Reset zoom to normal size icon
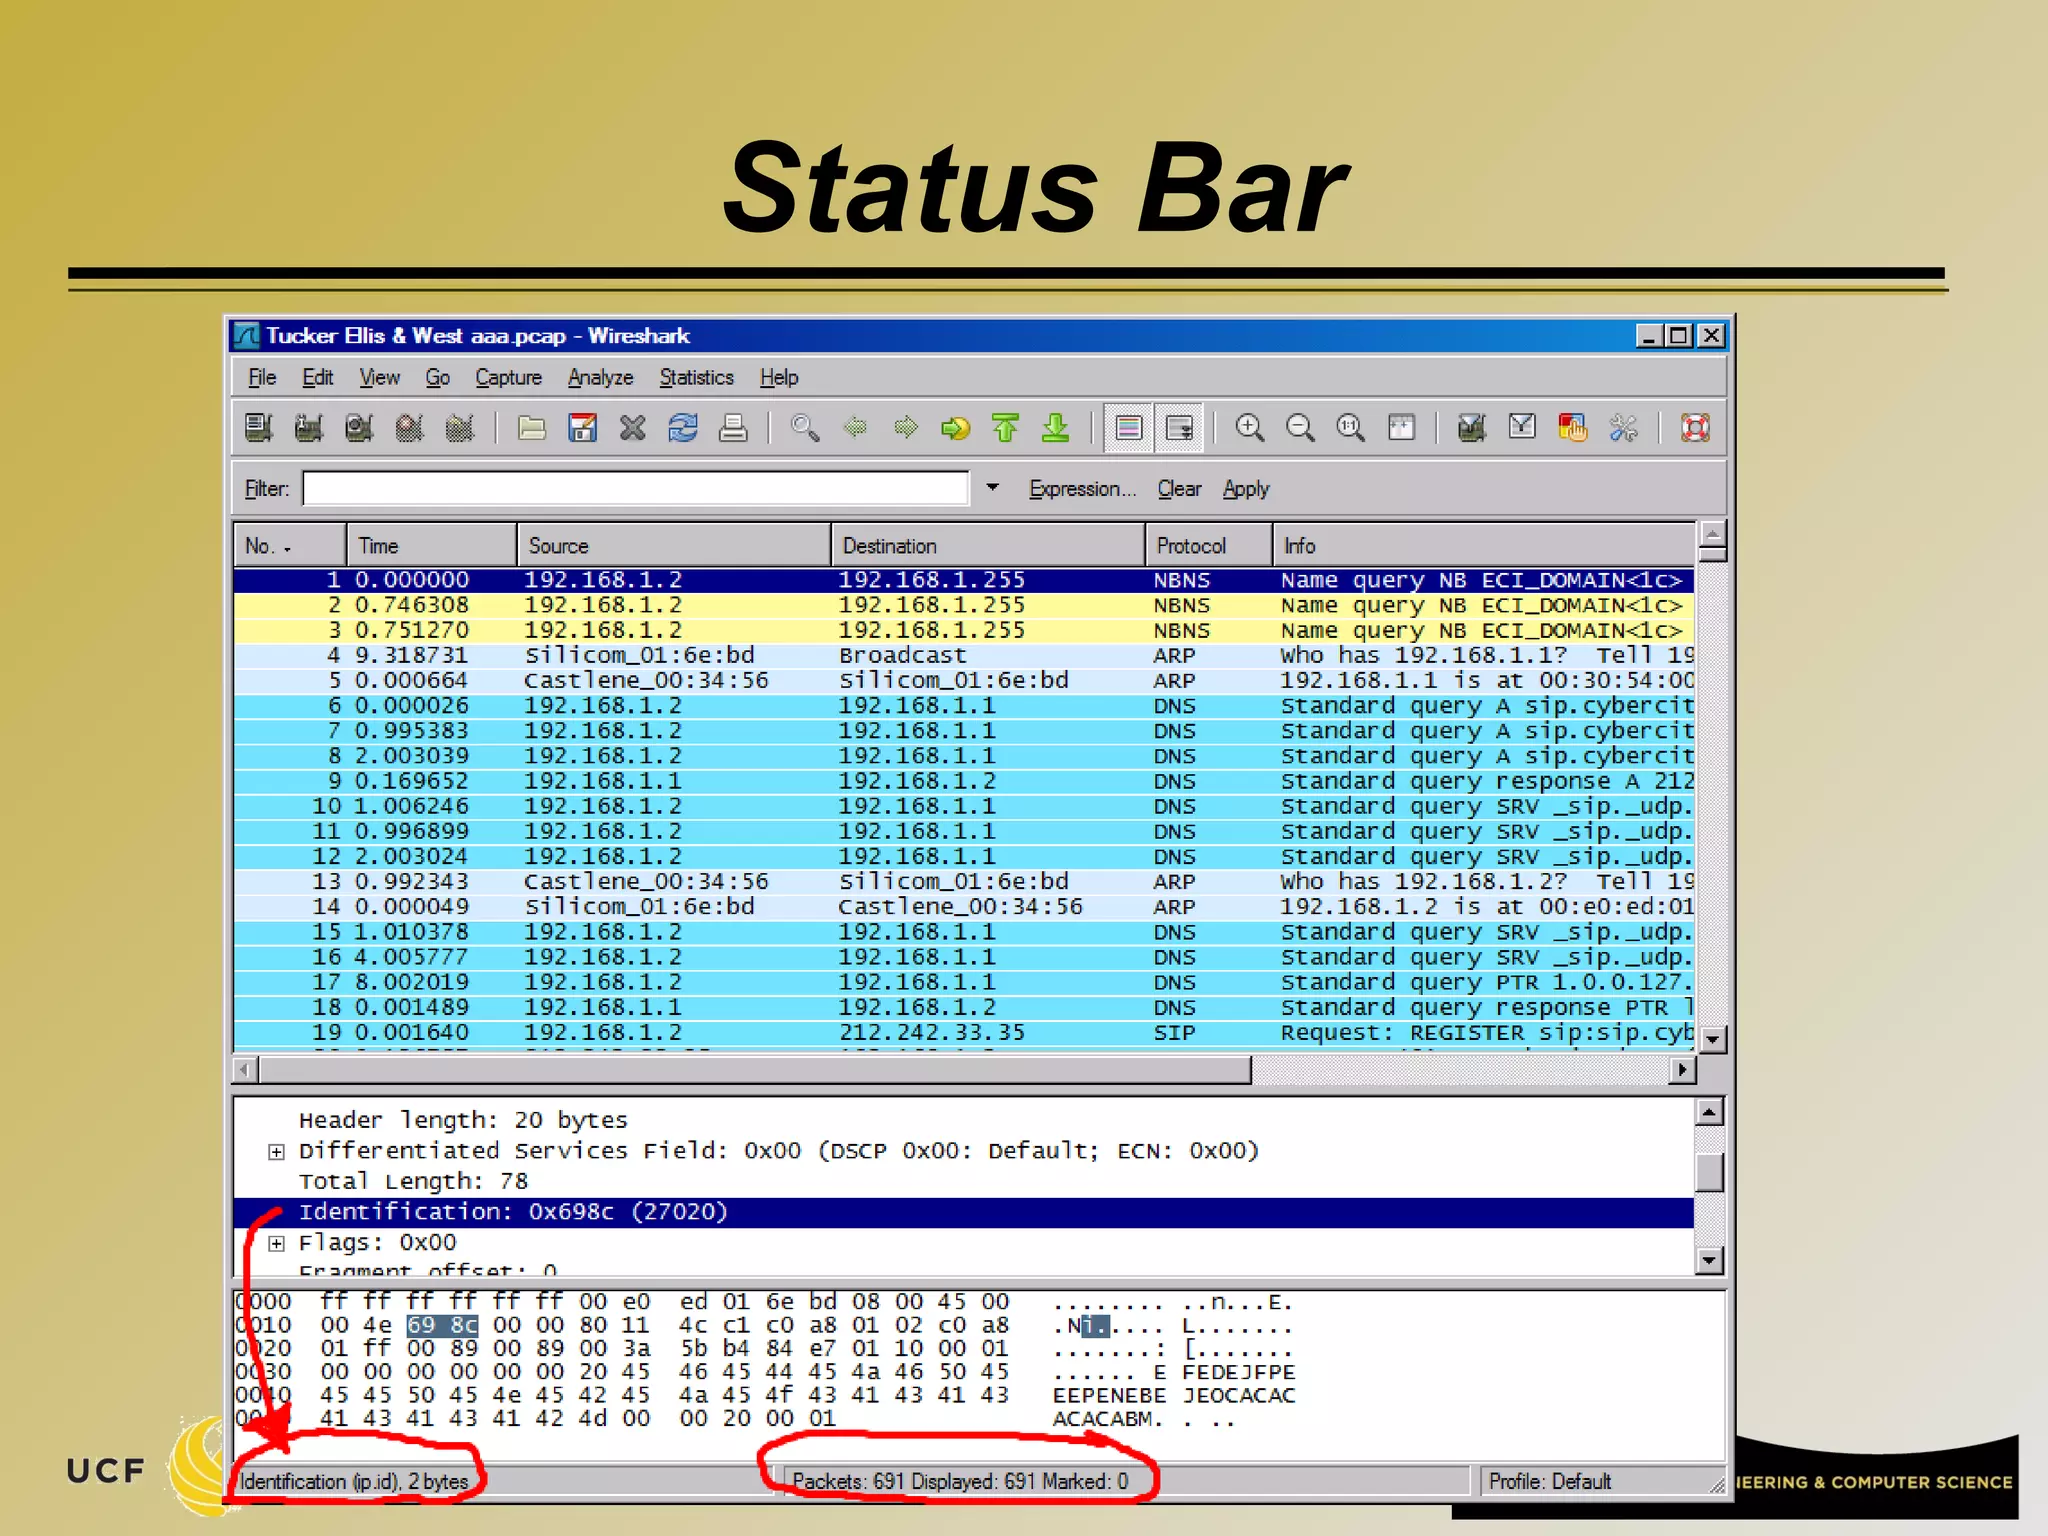Screen dimensions: 2048x1536 point(1350,428)
